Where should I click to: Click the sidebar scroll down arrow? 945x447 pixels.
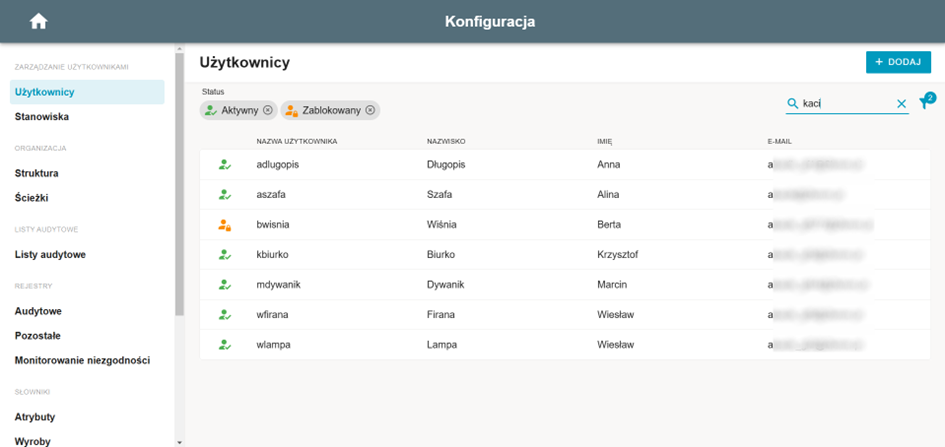click(180, 442)
